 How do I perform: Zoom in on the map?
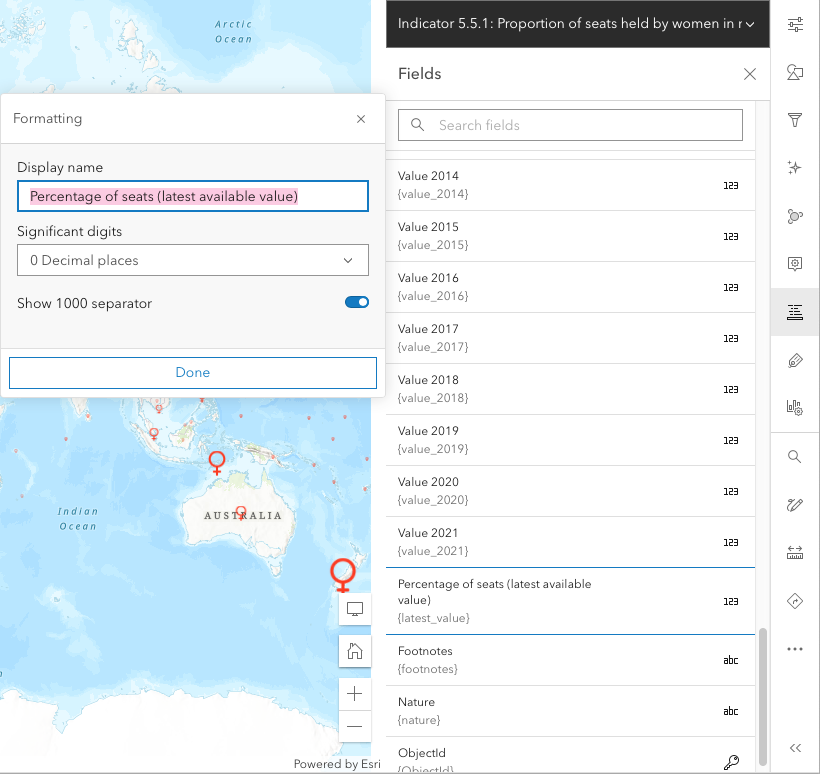pyautogui.click(x=355, y=693)
